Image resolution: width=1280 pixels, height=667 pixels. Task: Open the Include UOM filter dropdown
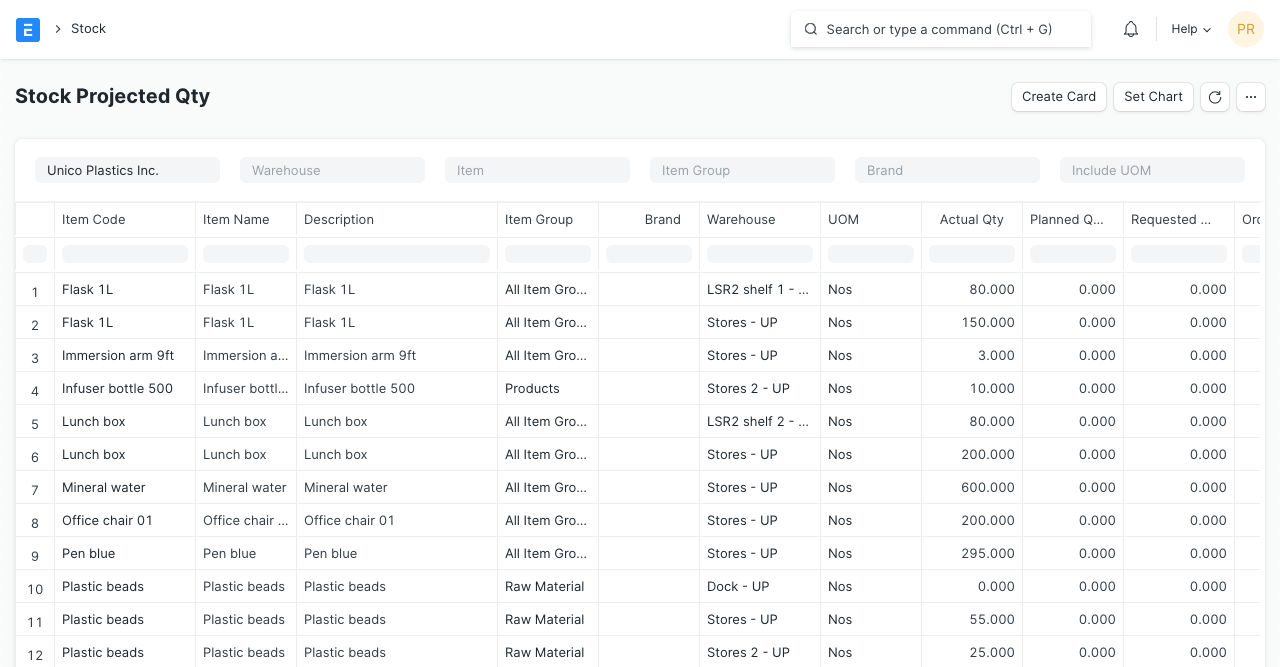(1152, 170)
